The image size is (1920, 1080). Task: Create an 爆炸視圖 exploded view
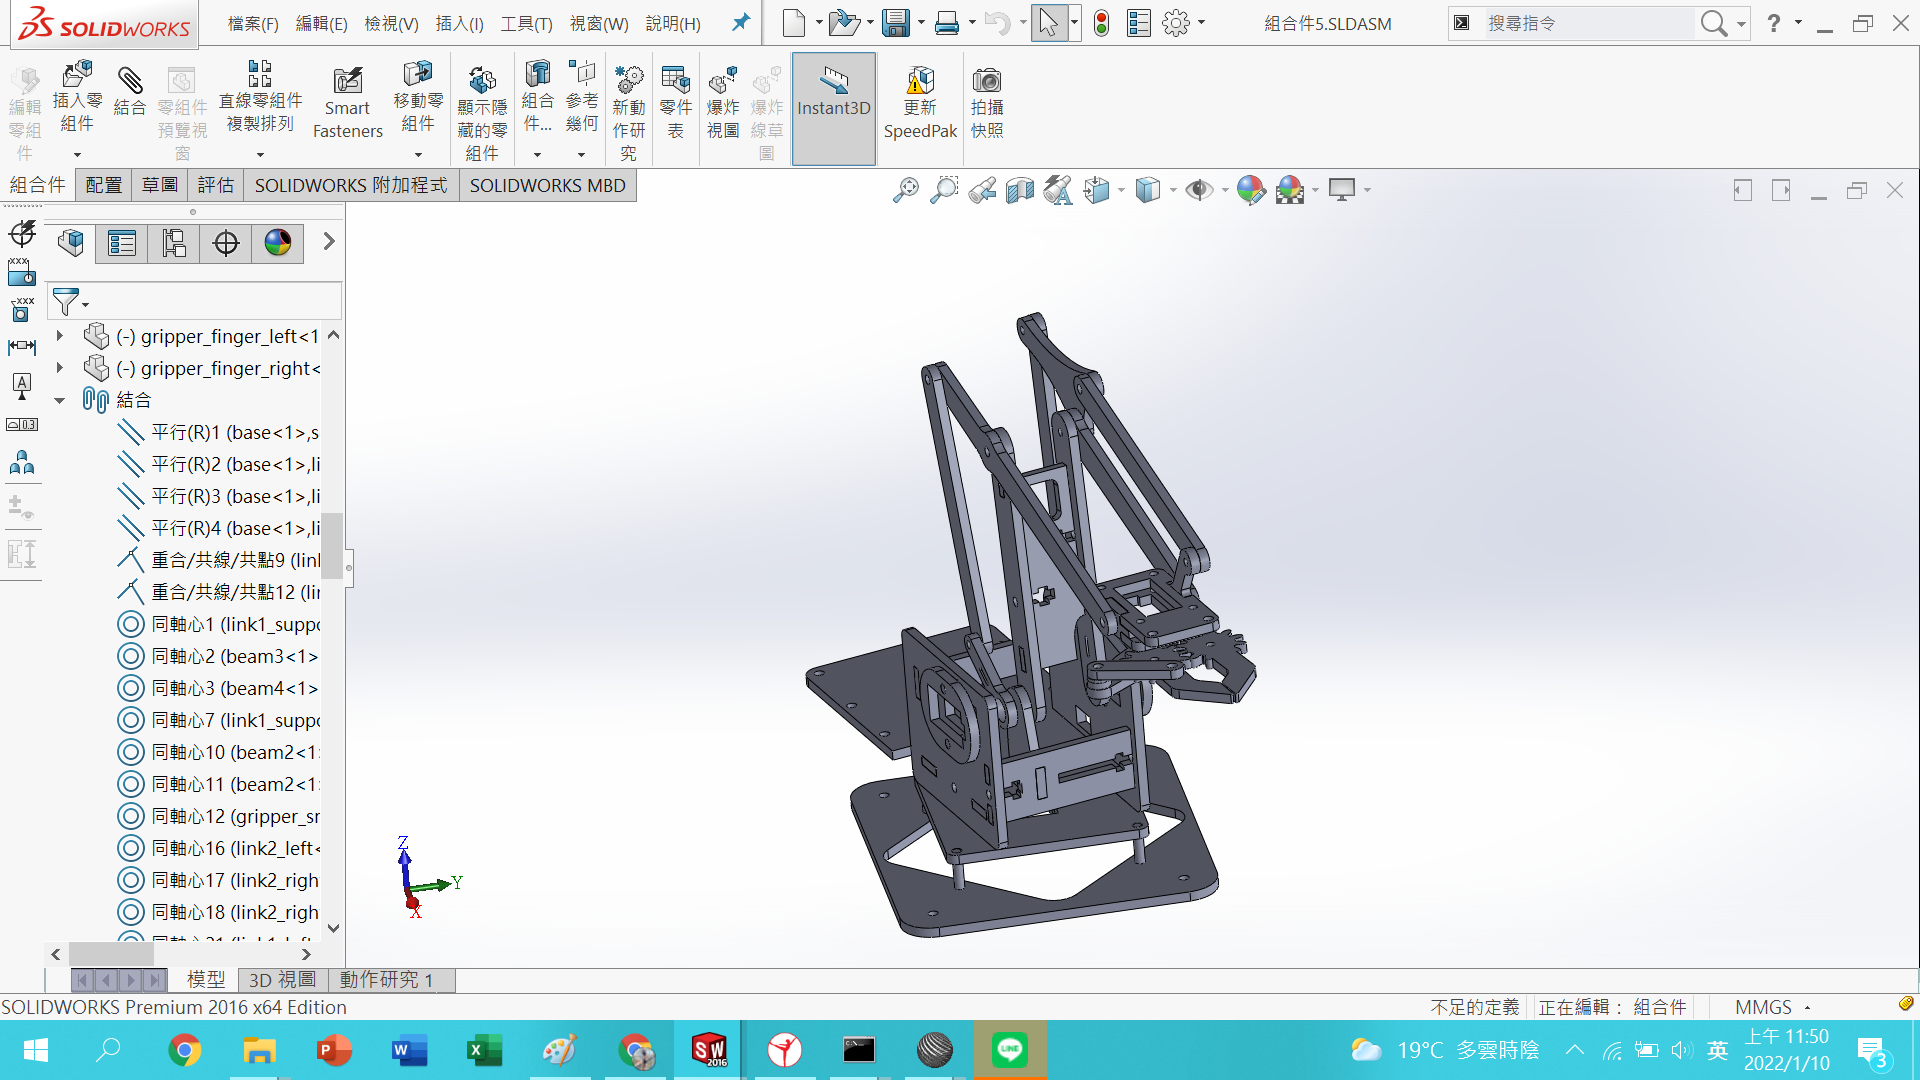pos(722,100)
